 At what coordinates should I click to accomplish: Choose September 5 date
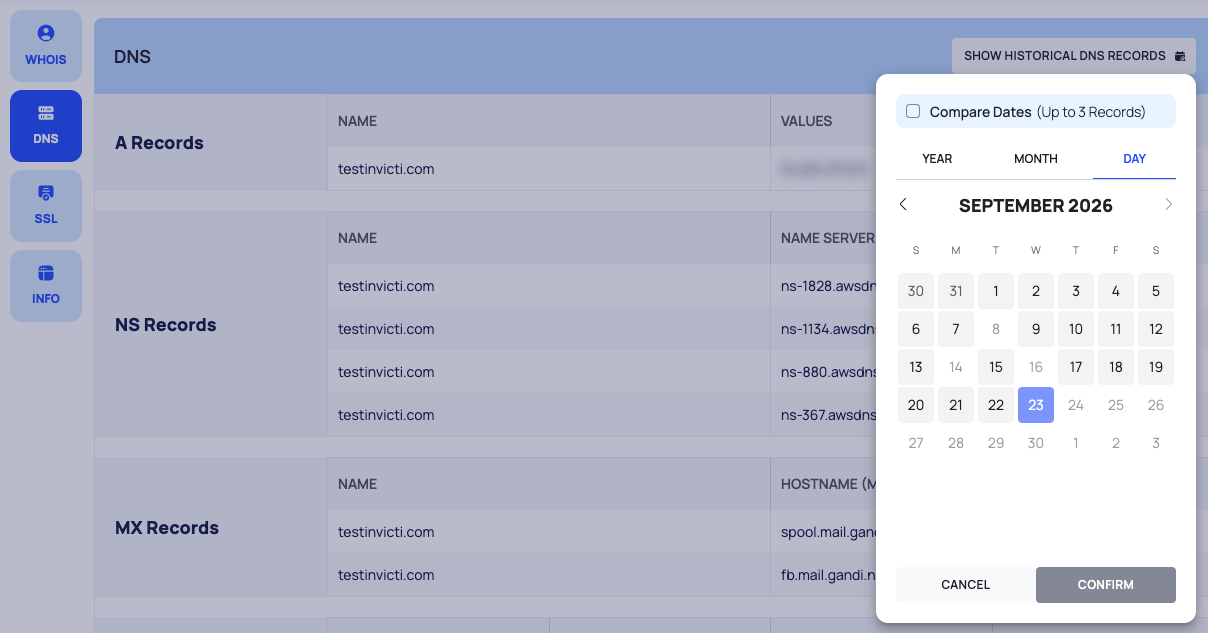1156,291
